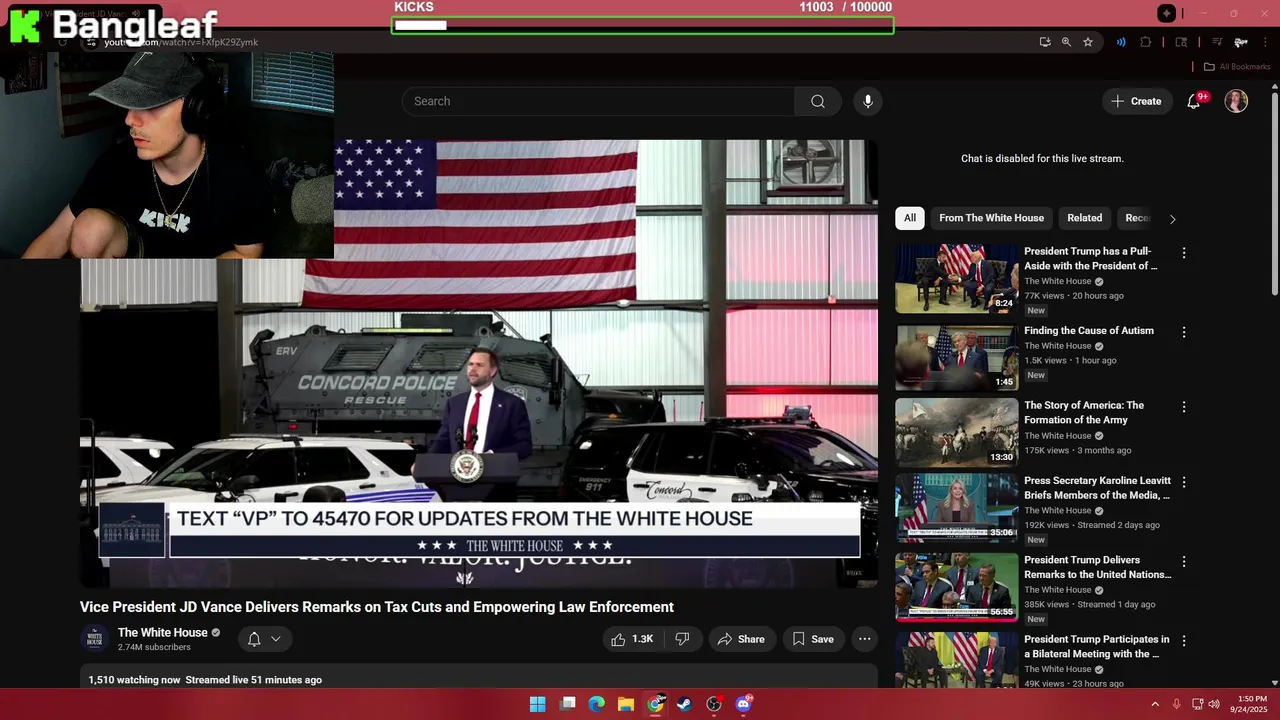The width and height of the screenshot is (1280, 720).
Task: Open the account avatar menu
Action: pyautogui.click(x=1236, y=101)
